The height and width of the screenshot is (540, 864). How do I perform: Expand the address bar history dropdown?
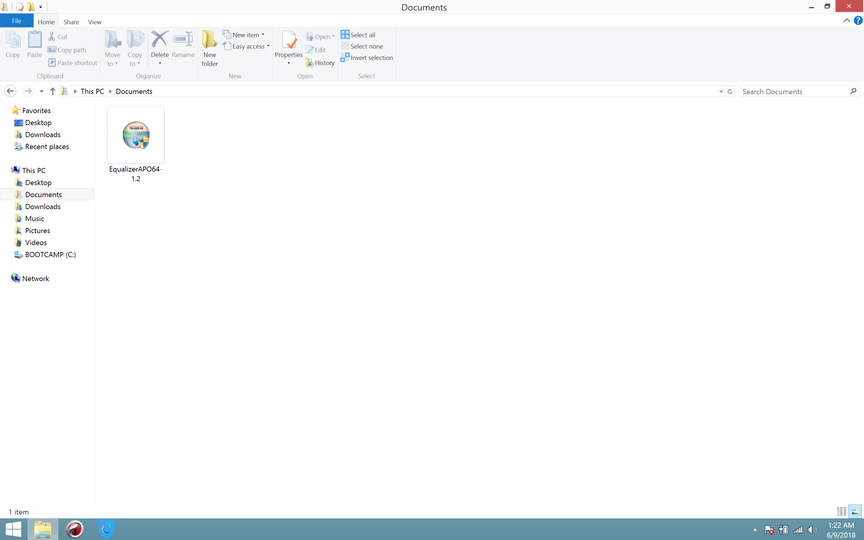tap(721, 91)
